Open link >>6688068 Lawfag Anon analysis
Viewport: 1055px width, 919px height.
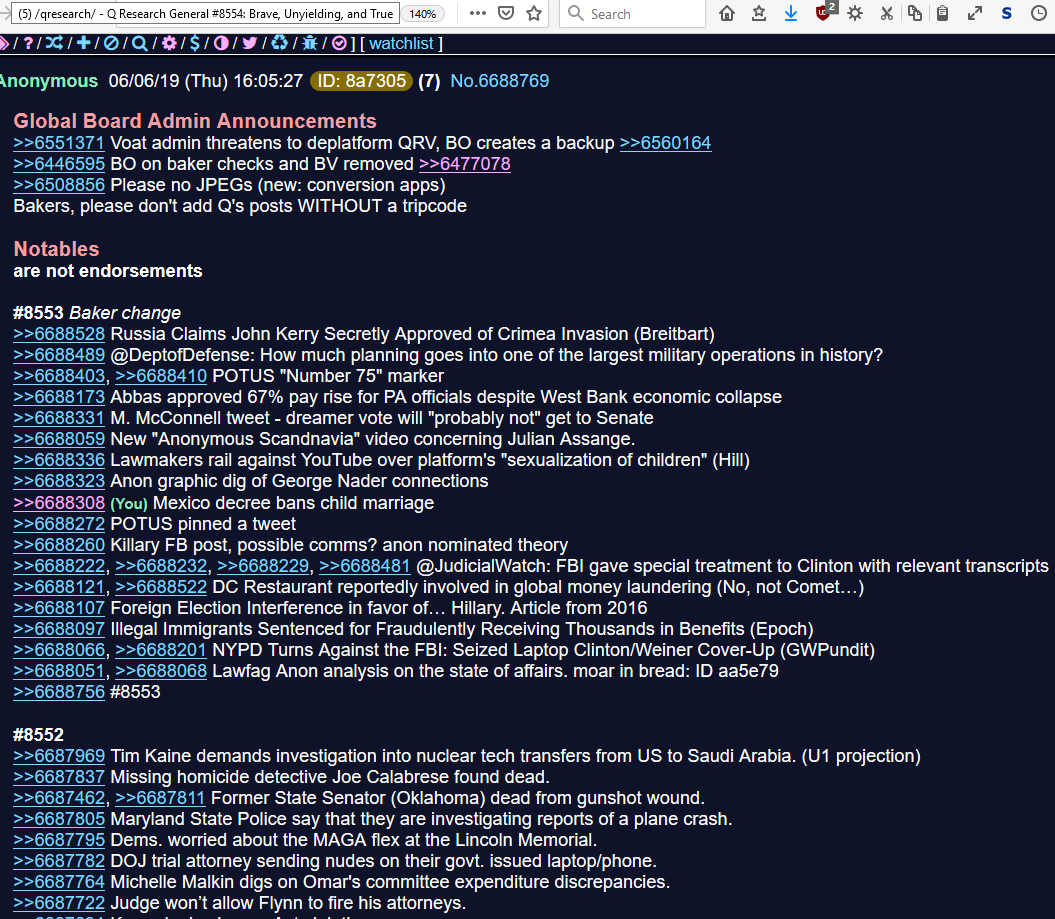(161, 671)
